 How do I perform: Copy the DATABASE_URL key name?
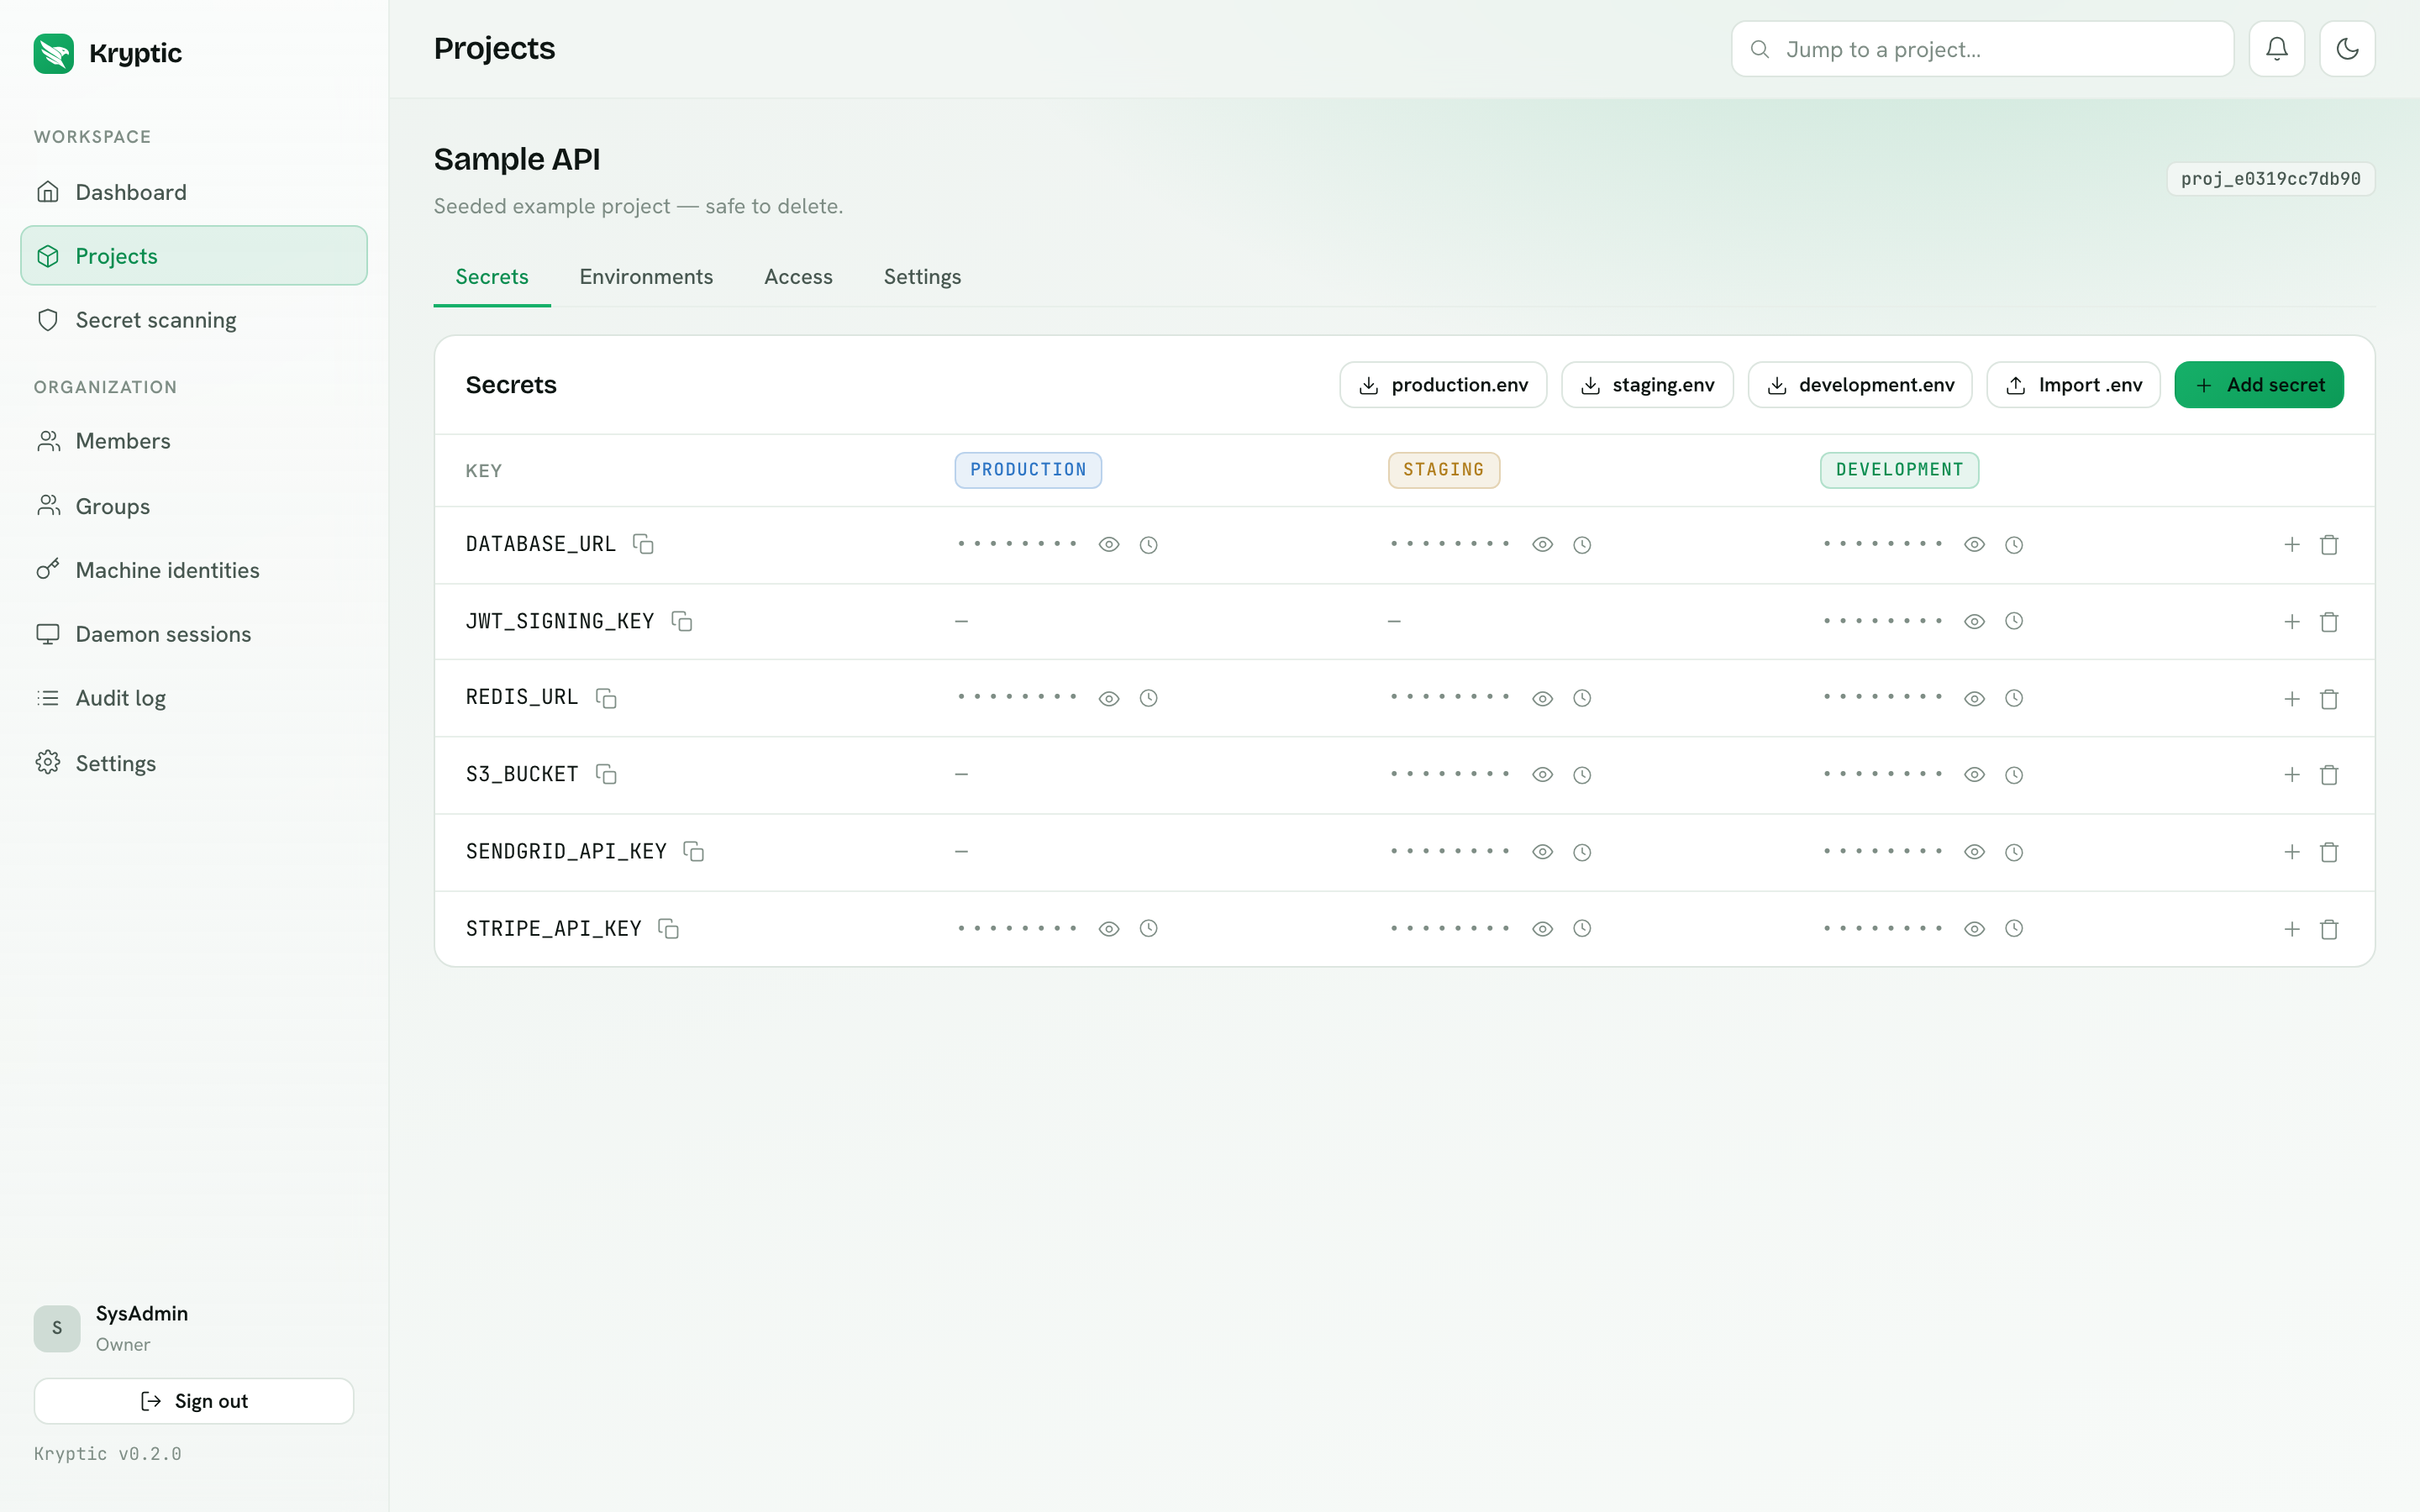click(x=643, y=544)
